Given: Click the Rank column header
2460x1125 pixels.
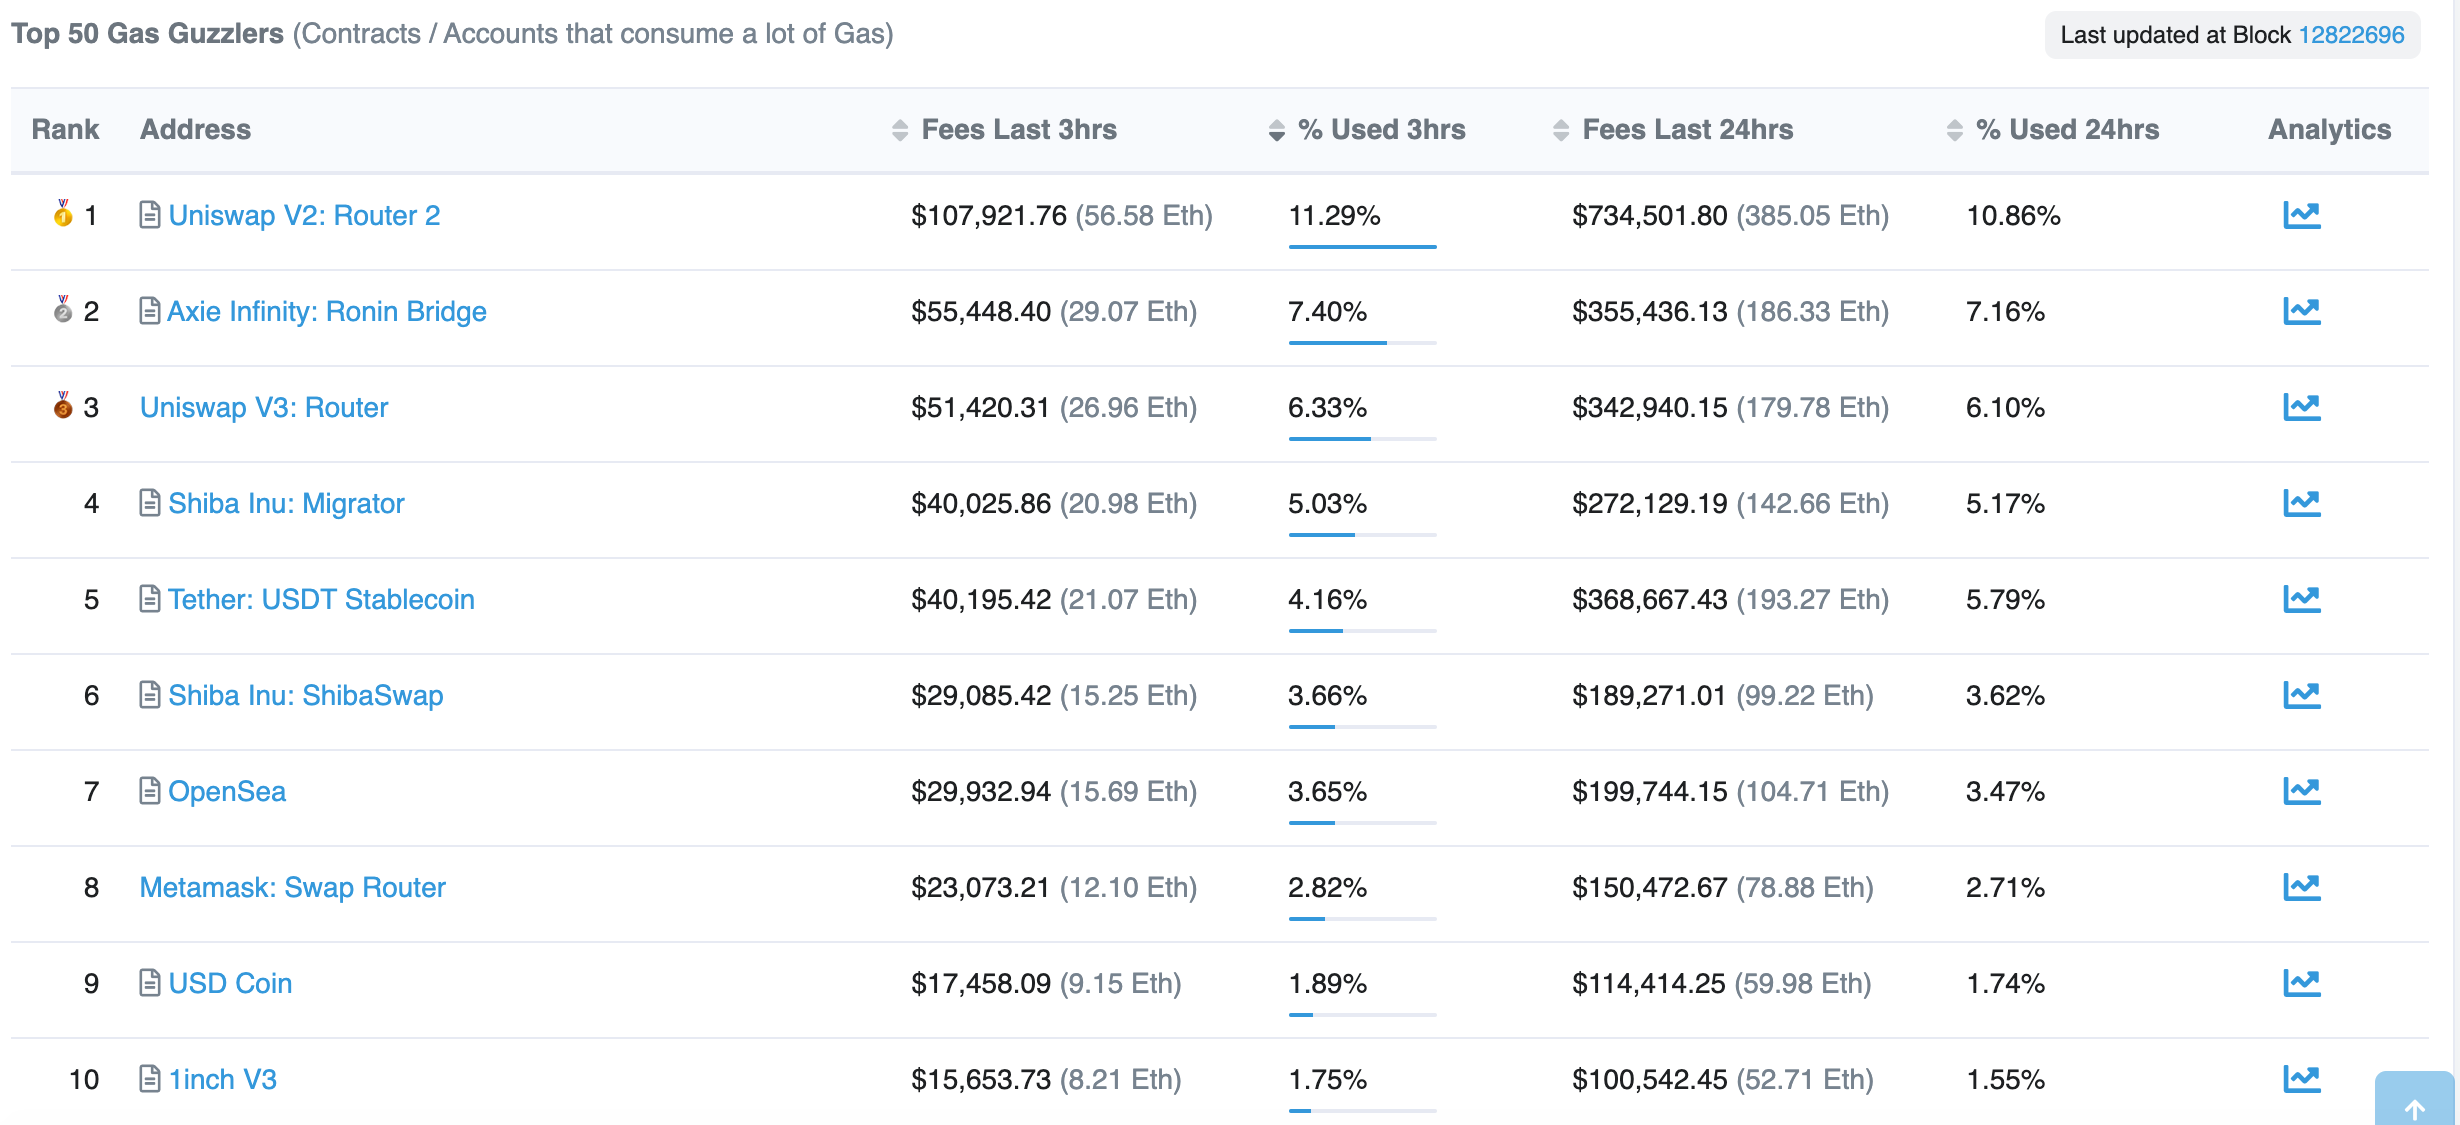Looking at the screenshot, I should [x=65, y=130].
